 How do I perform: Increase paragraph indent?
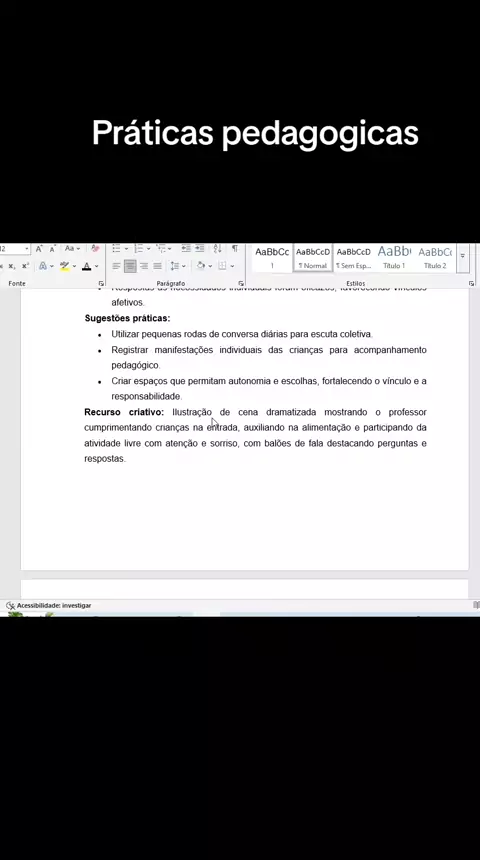(x=200, y=249)
